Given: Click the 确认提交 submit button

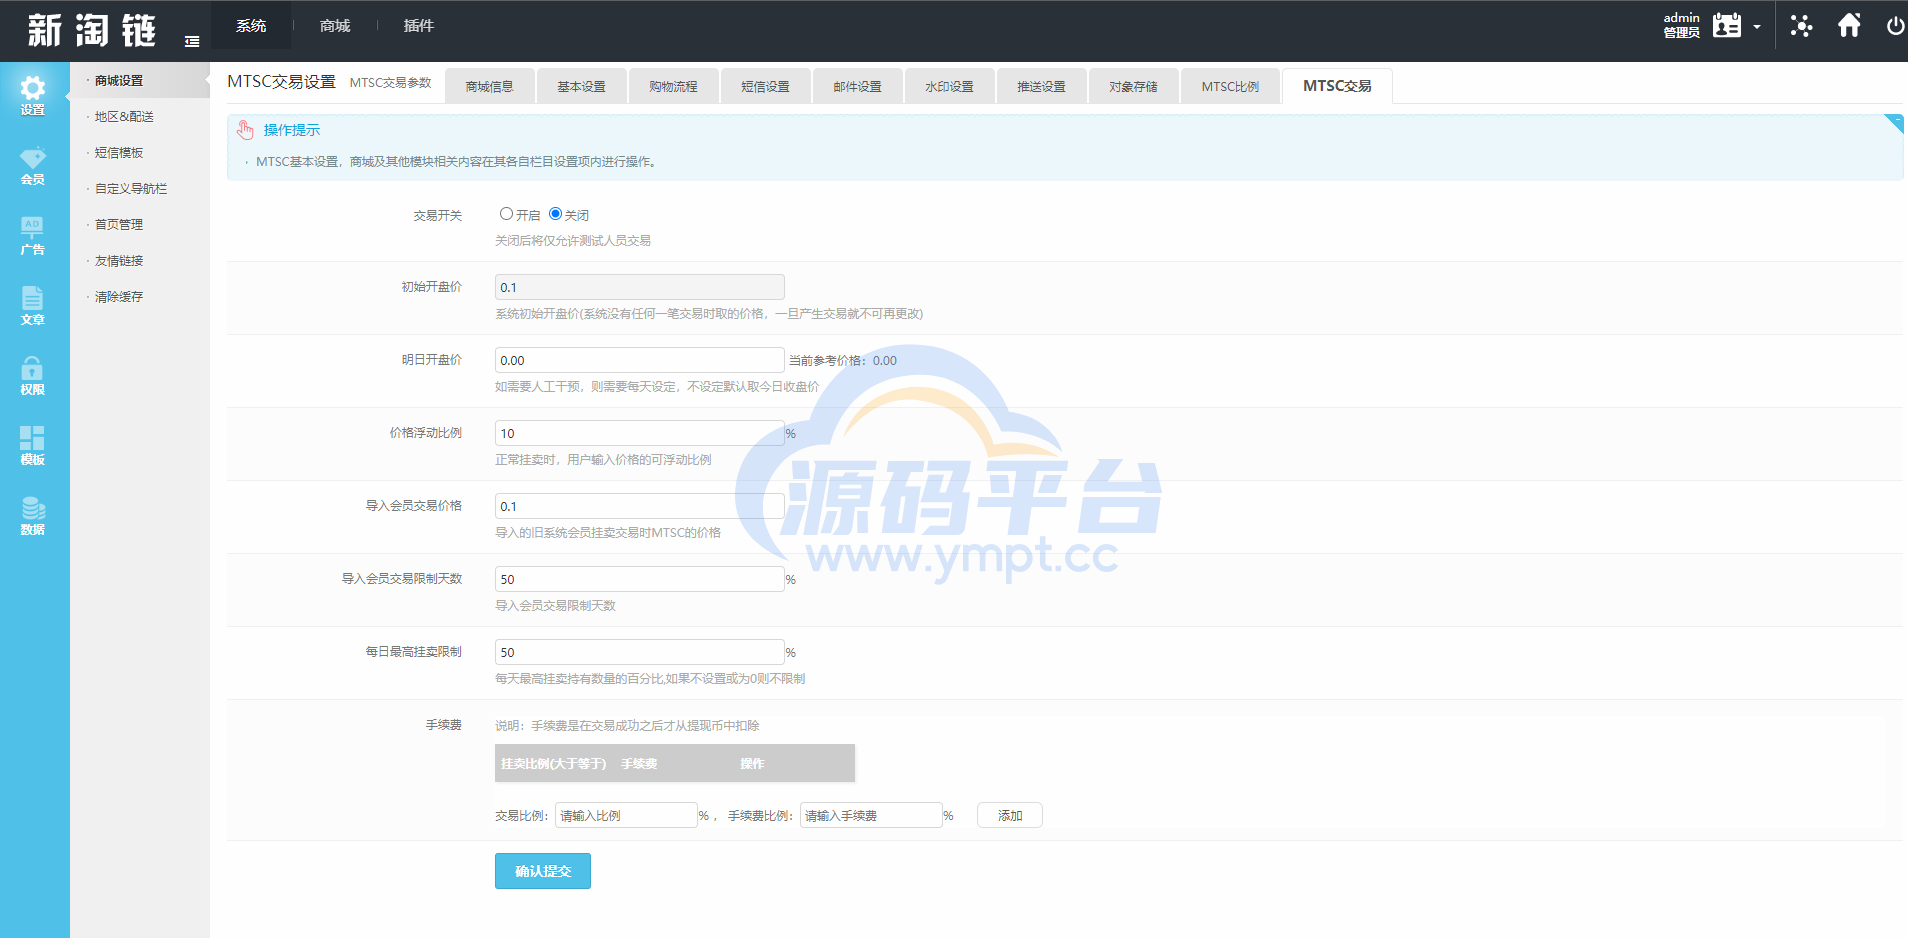Looking at the screenshot, I should tap(543, 871).
